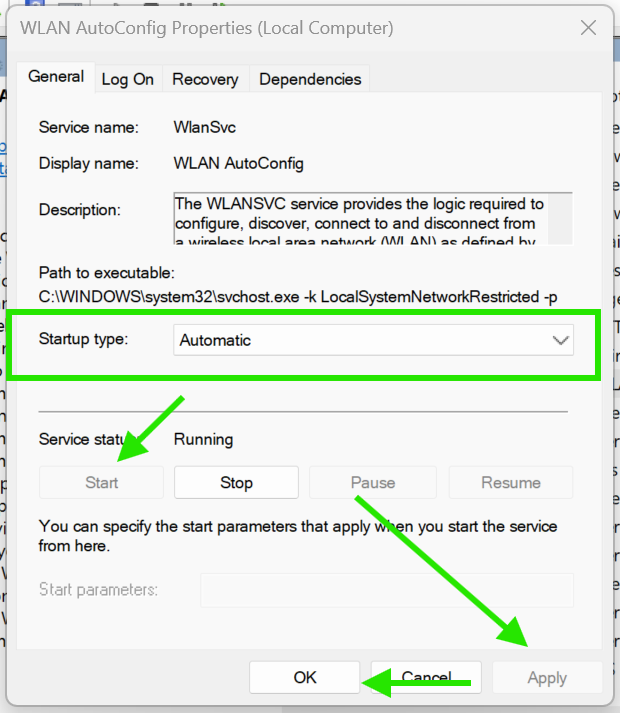The image size is (620, 713).
Task: Click the Start service button
Action: [x=101, y=482]
